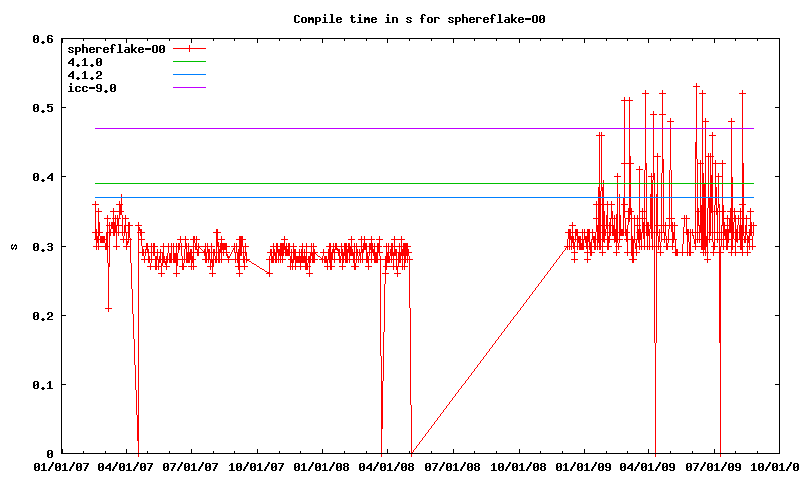Click the 0.1 y-axis tick label
Viewport: 800px width, 480px height.
pos(42,385)
